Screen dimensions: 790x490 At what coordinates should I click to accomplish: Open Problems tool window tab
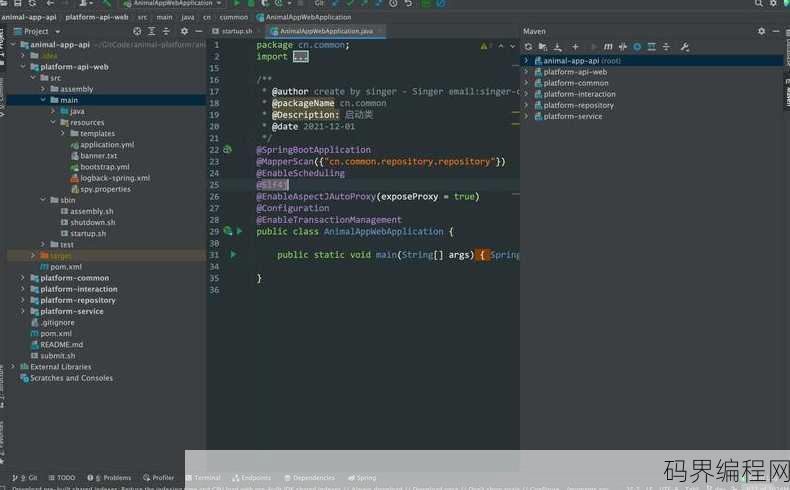pyautogui.click(x=109, y=477)
